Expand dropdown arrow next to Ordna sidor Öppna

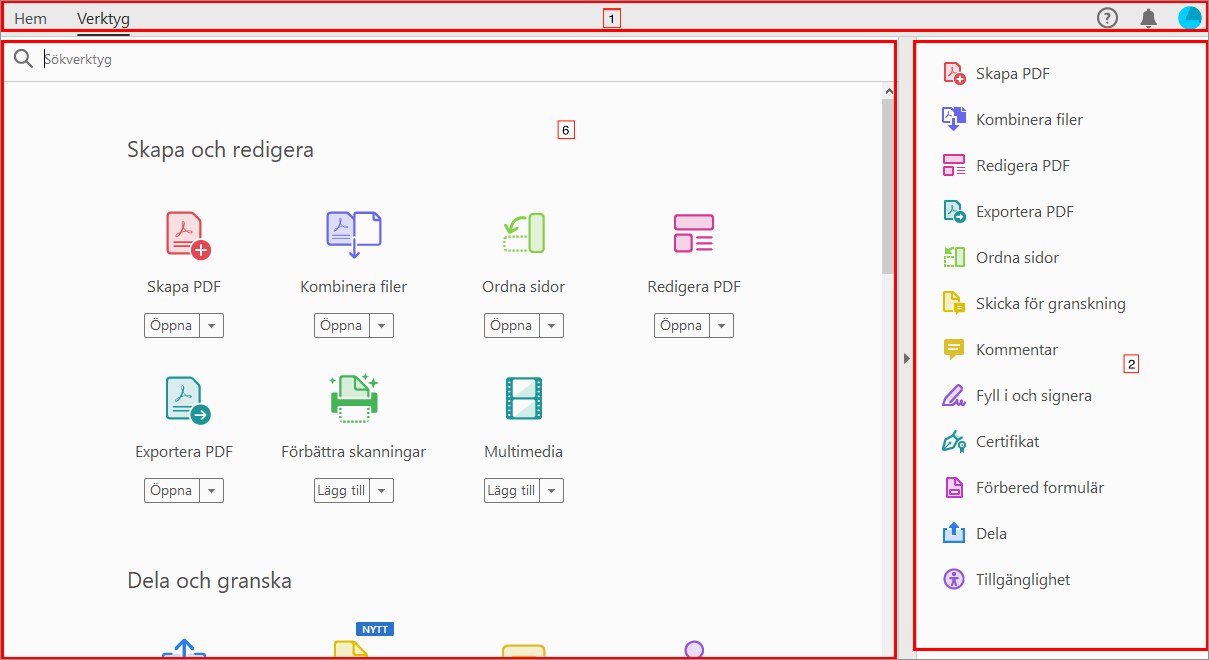(x=551, y=326)
